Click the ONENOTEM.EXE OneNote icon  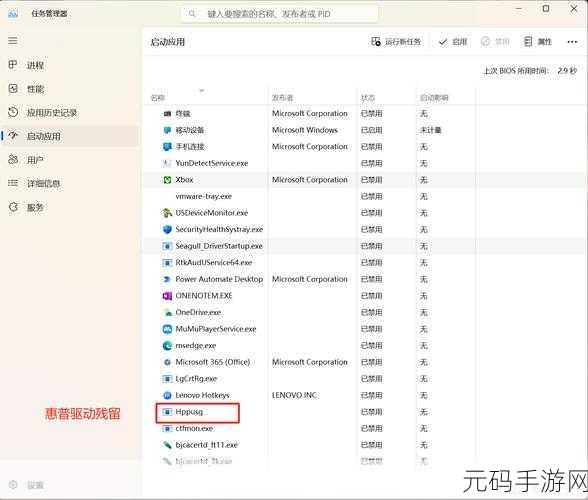click(x=167, y=296)
